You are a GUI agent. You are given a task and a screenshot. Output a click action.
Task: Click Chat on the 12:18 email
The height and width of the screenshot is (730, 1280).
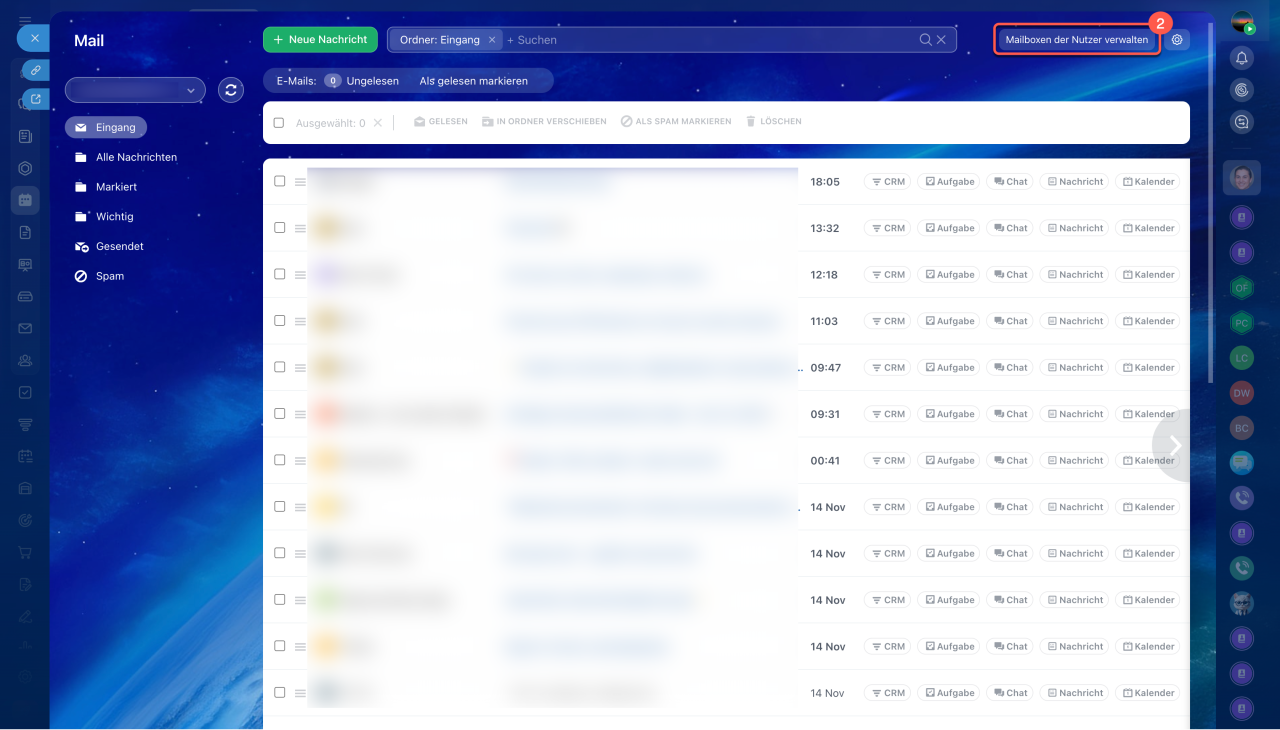click(1010, 274)
